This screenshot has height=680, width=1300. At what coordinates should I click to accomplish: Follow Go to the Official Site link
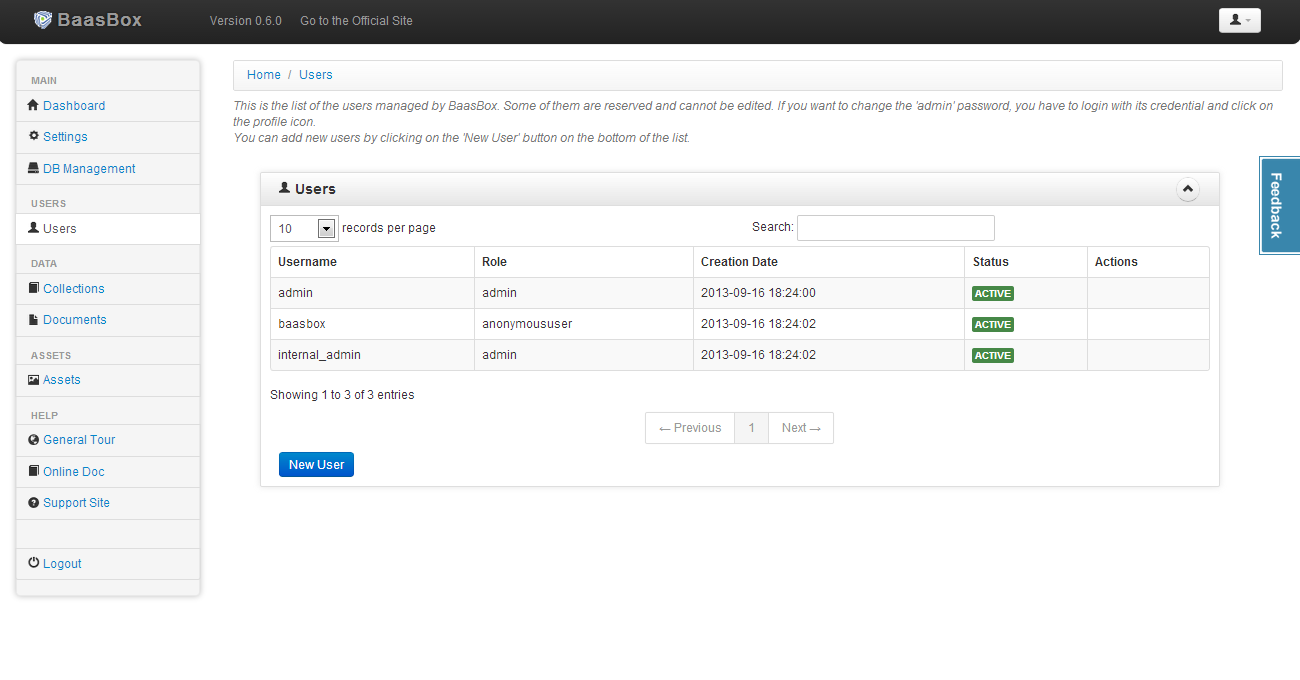coord(356,20)
